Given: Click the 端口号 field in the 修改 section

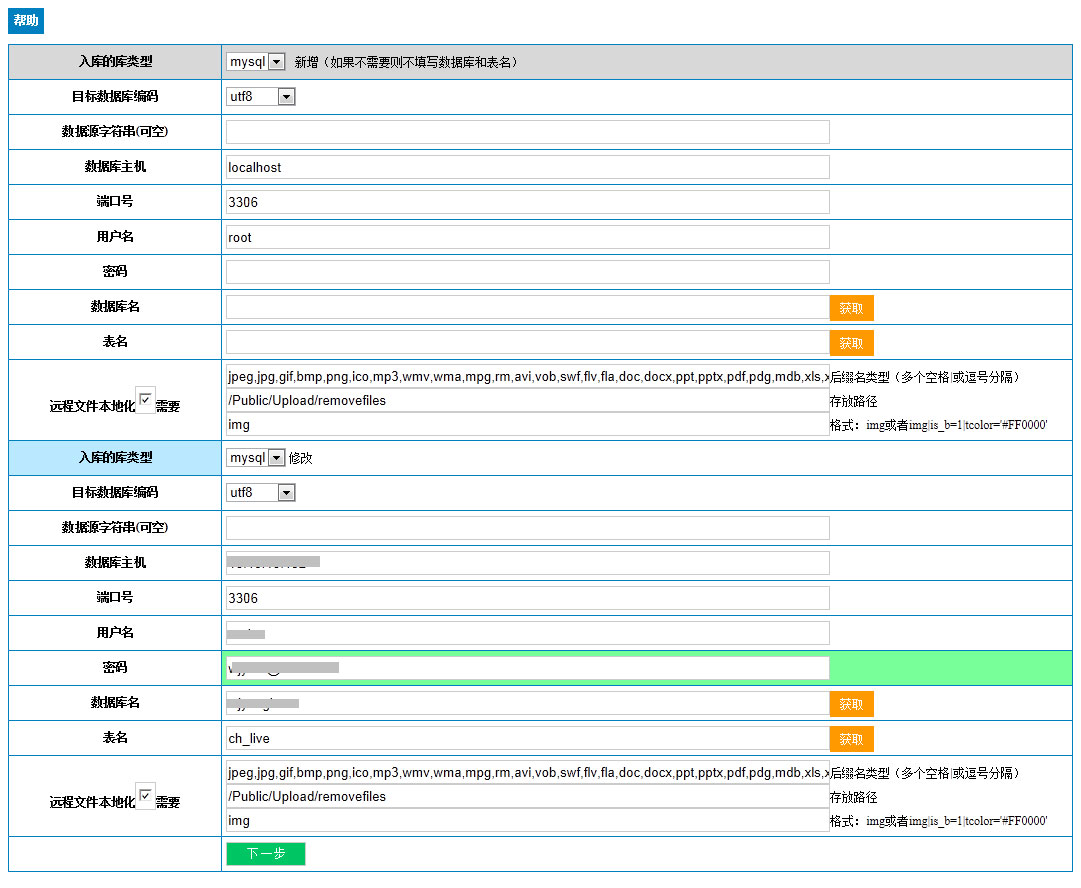Looking at the screenshot, I should pos(527,598).
